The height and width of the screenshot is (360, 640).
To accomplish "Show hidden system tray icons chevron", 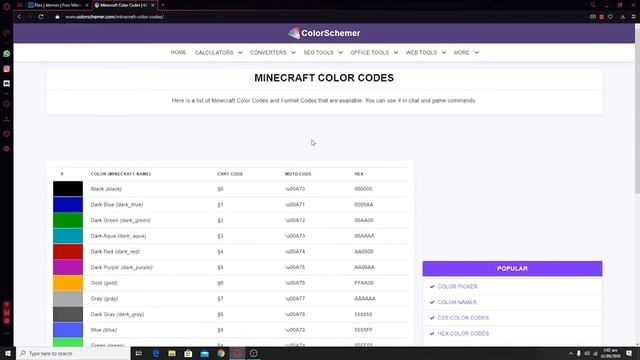I will click(571, 353).
